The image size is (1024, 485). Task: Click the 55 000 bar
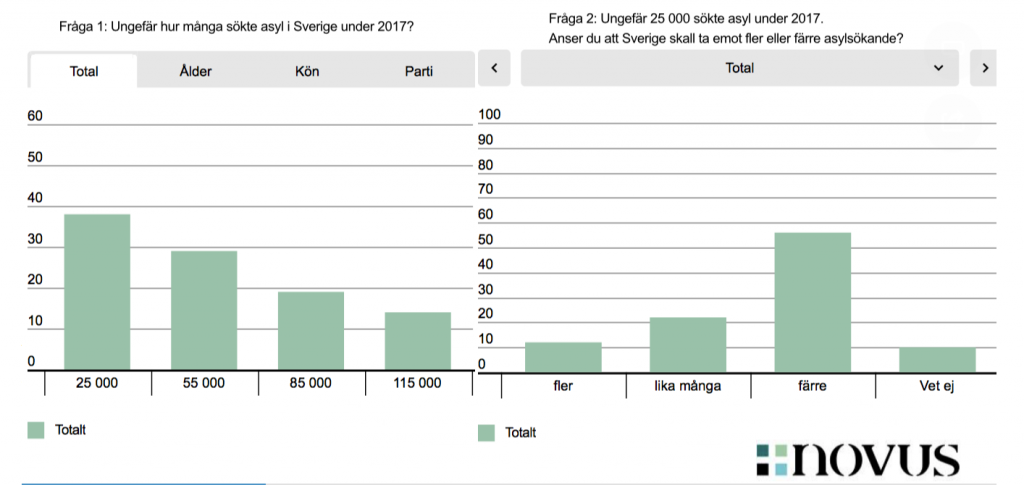point(204,310)
